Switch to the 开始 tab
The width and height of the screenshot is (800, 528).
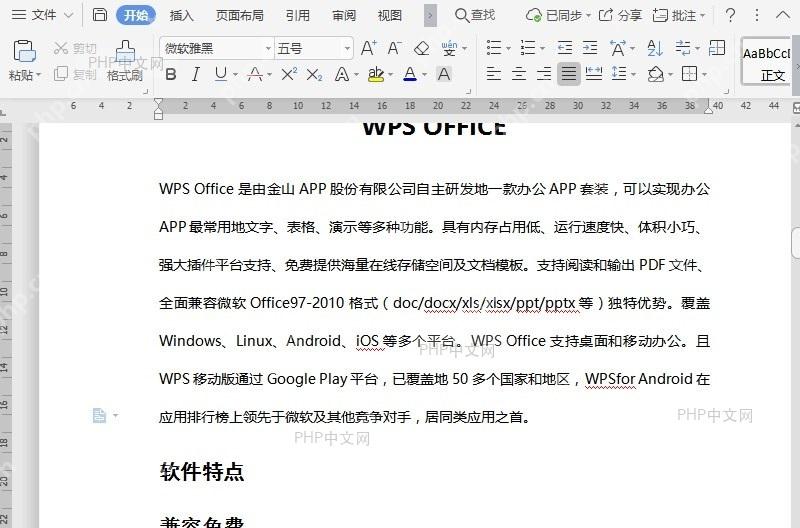(136, 15)
